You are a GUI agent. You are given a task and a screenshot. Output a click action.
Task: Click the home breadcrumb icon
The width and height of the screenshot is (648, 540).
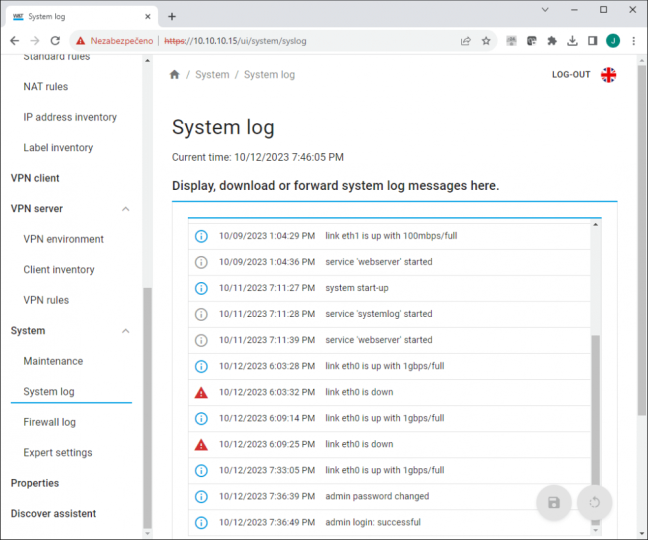coord(174,74)
